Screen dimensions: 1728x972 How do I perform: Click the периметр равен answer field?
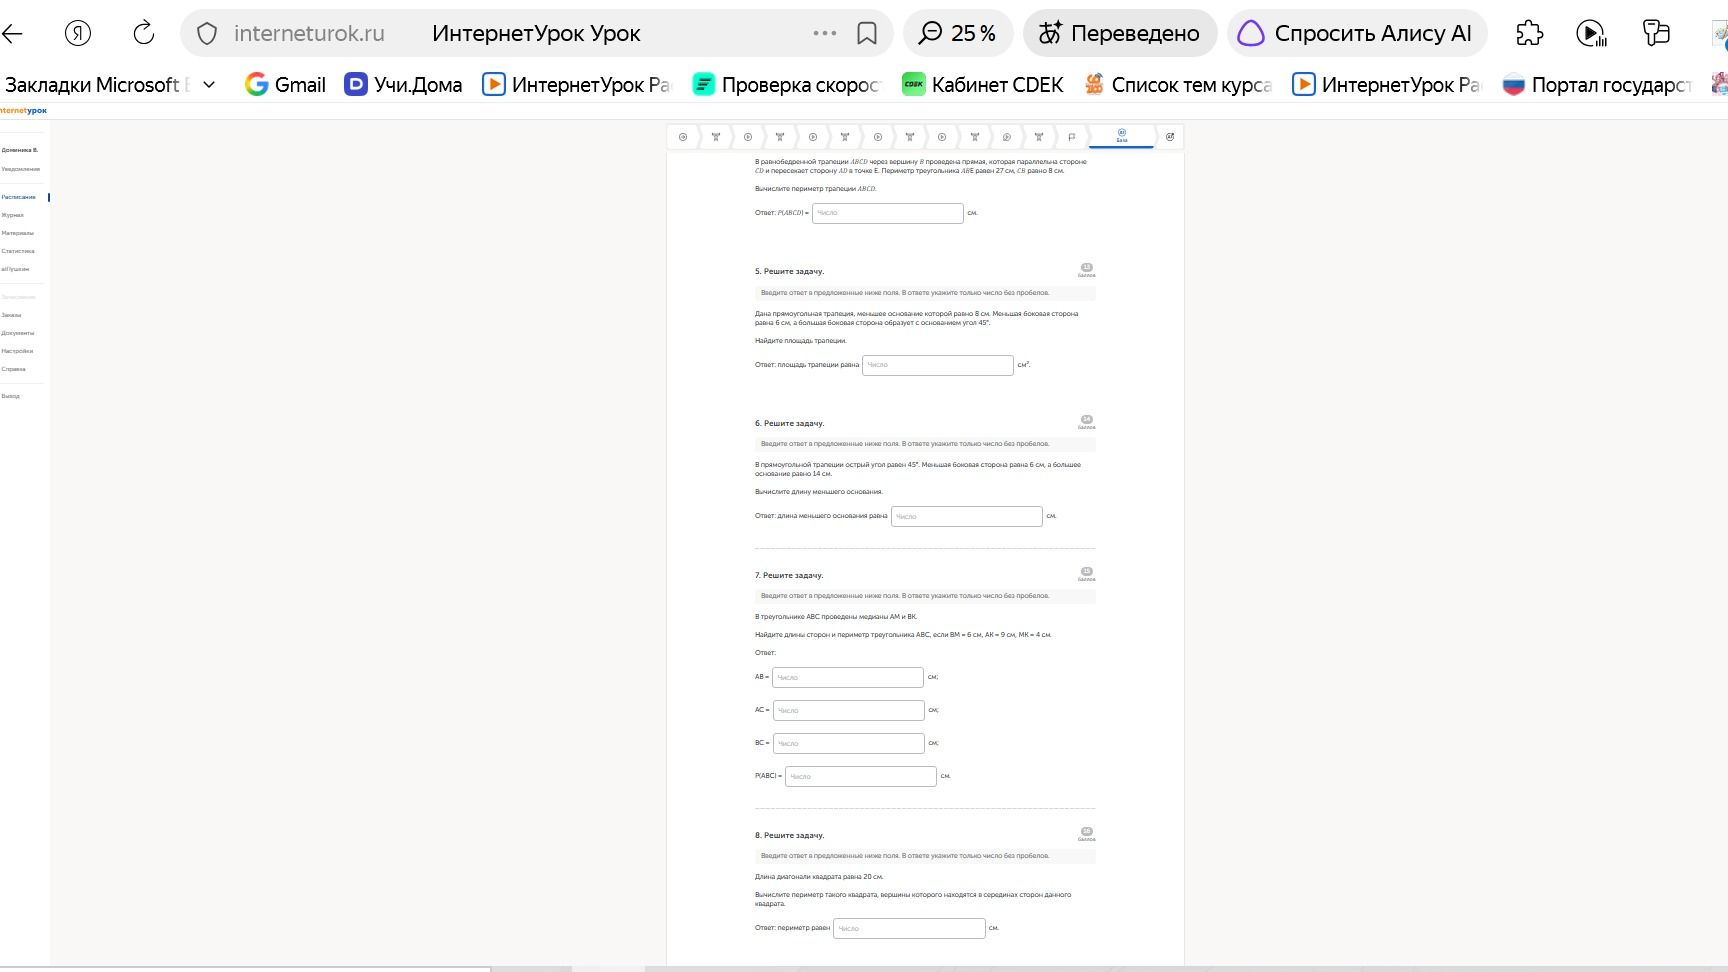[x=909, y=928]
